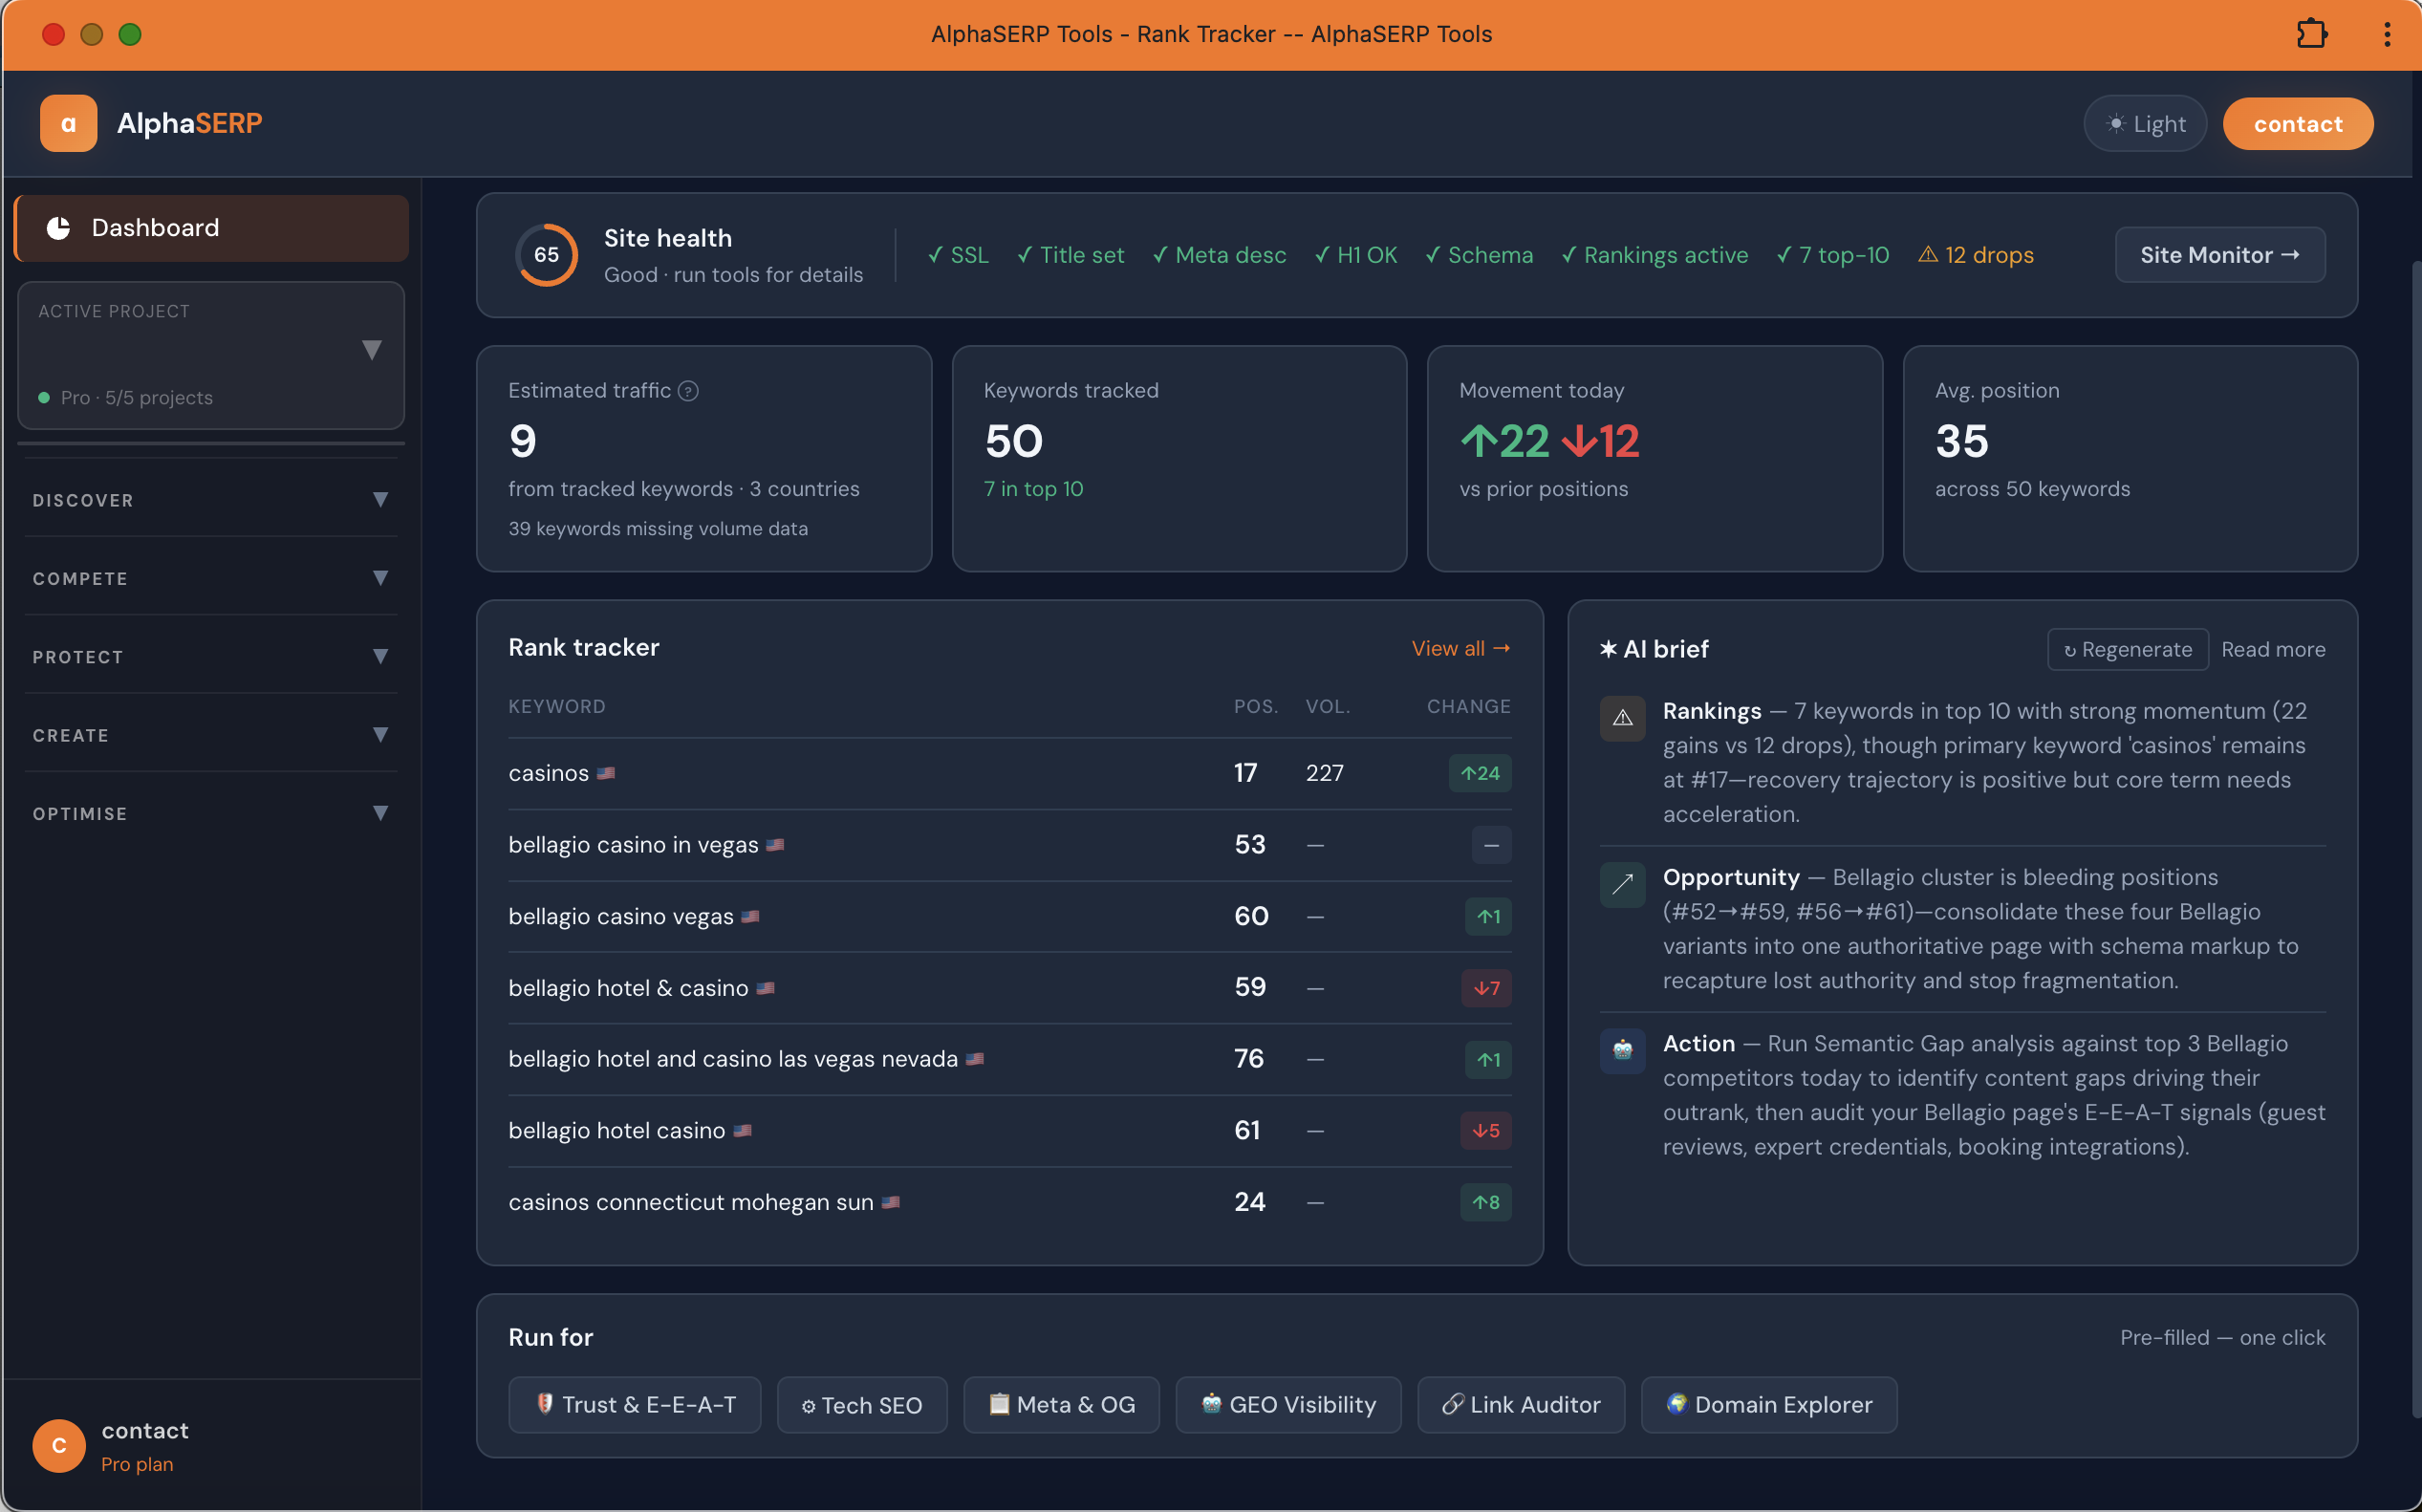
Task: Click the Movement today card
Action: tap(1654, 459)
